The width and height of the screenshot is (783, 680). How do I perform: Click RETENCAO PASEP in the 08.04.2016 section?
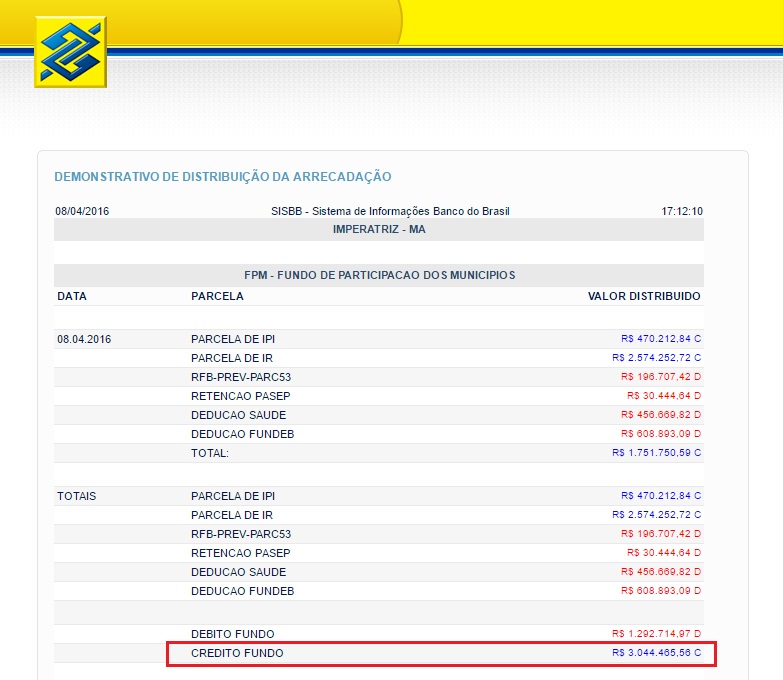(x=240, y=396)
